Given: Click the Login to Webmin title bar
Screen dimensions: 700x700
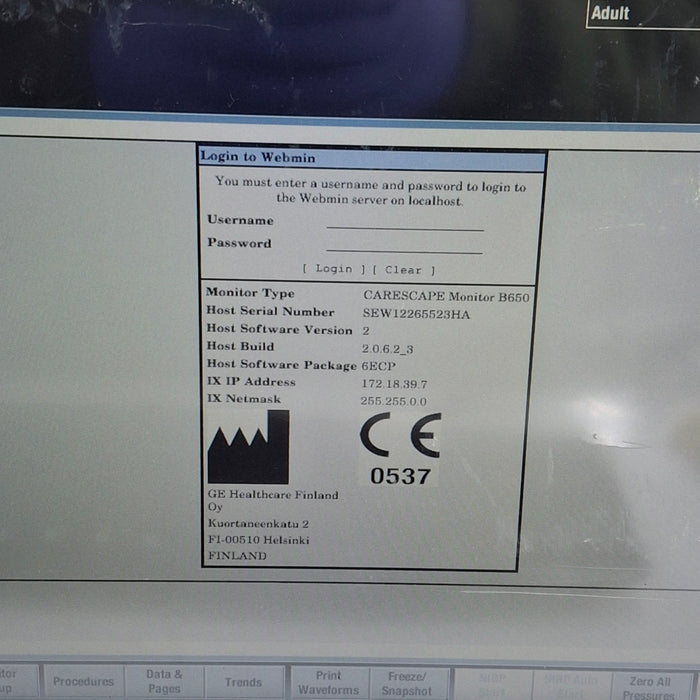Looking at the screenshot, I should point(372,158).
